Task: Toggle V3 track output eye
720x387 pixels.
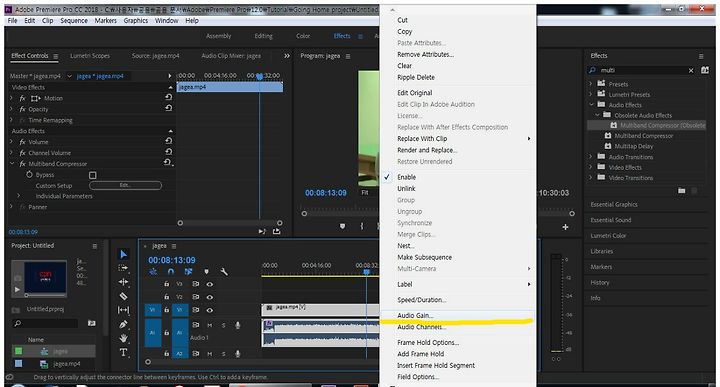Action: click(x=209, y=284)
